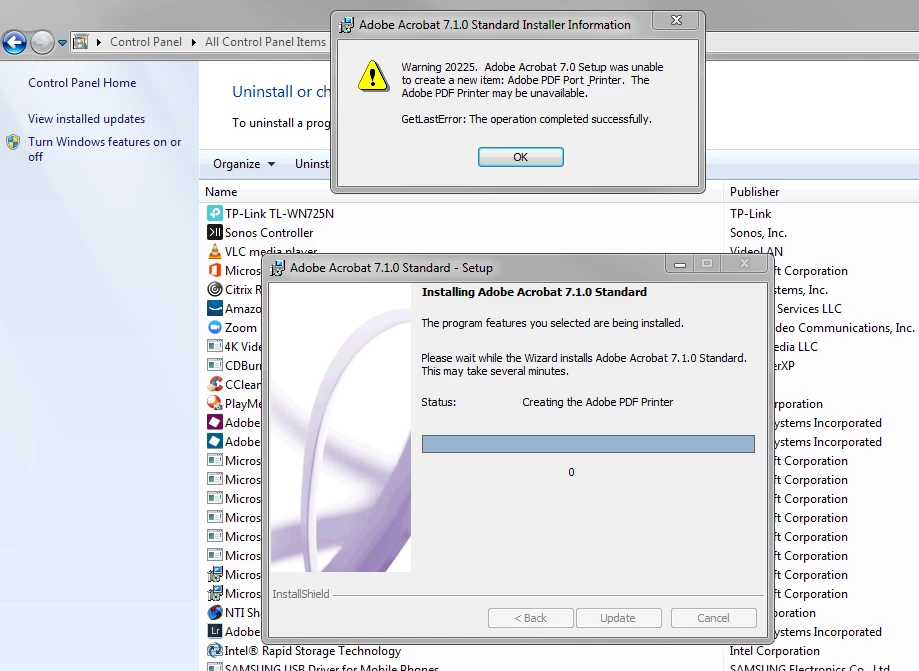Viewport: 919px width, 671px height.
Task: Select VLC media player cone icon
Action: 215,251
